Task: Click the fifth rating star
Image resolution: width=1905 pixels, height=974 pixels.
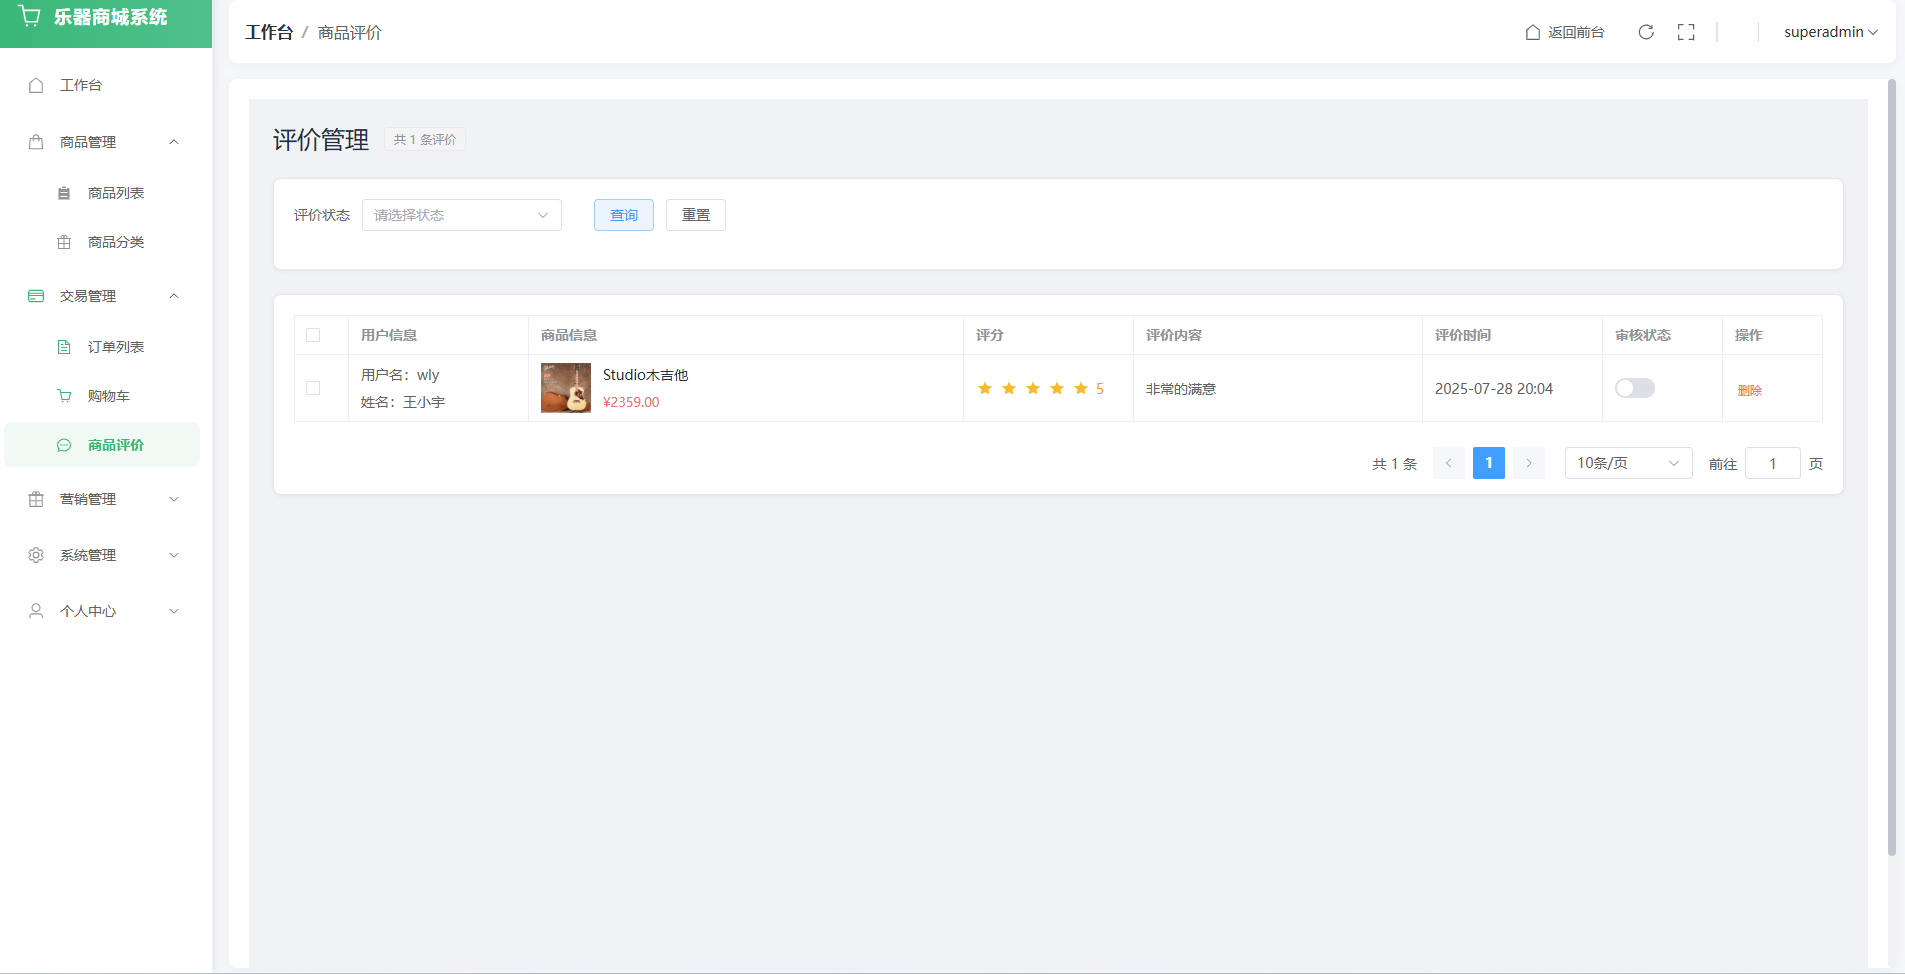Action: point(1080,388)
